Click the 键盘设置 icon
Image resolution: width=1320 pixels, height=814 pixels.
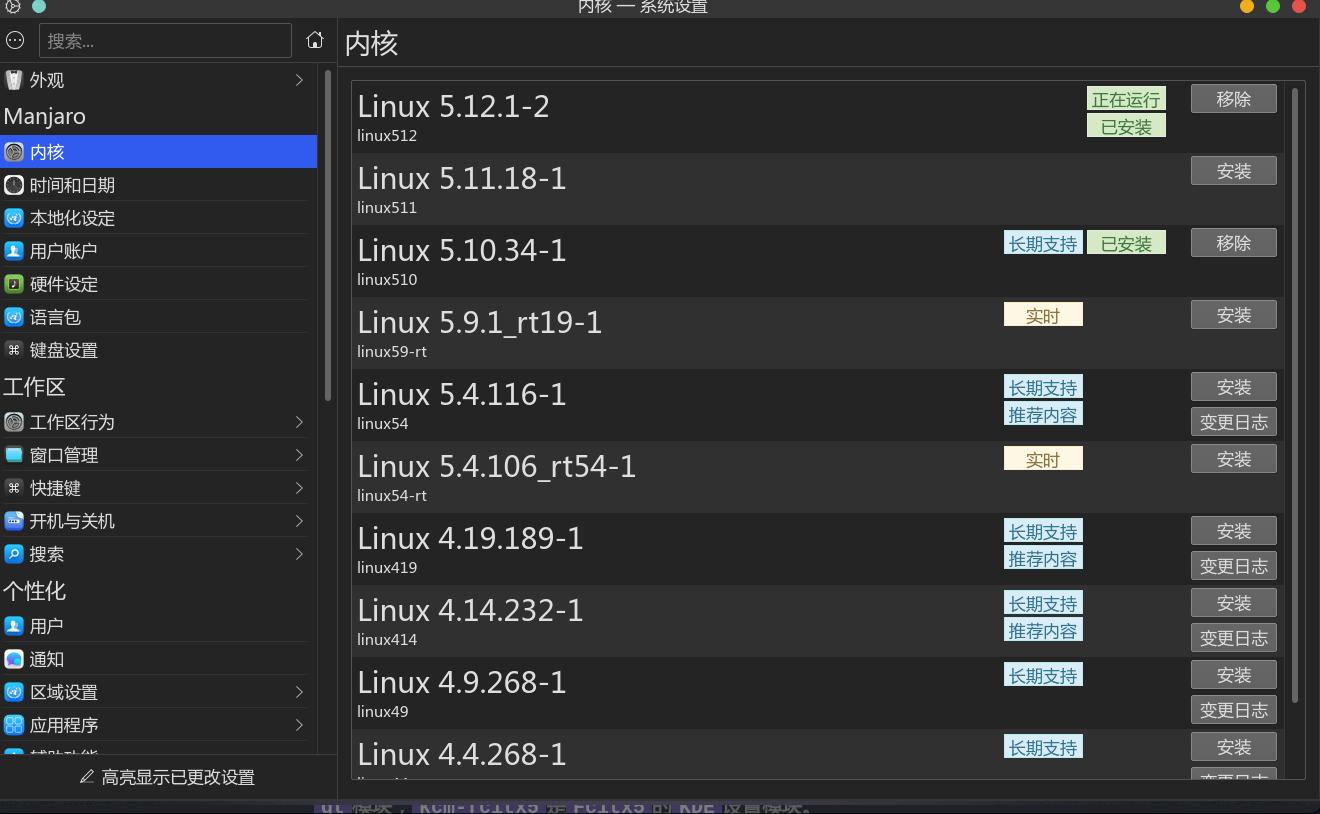(x=14, y=350)
